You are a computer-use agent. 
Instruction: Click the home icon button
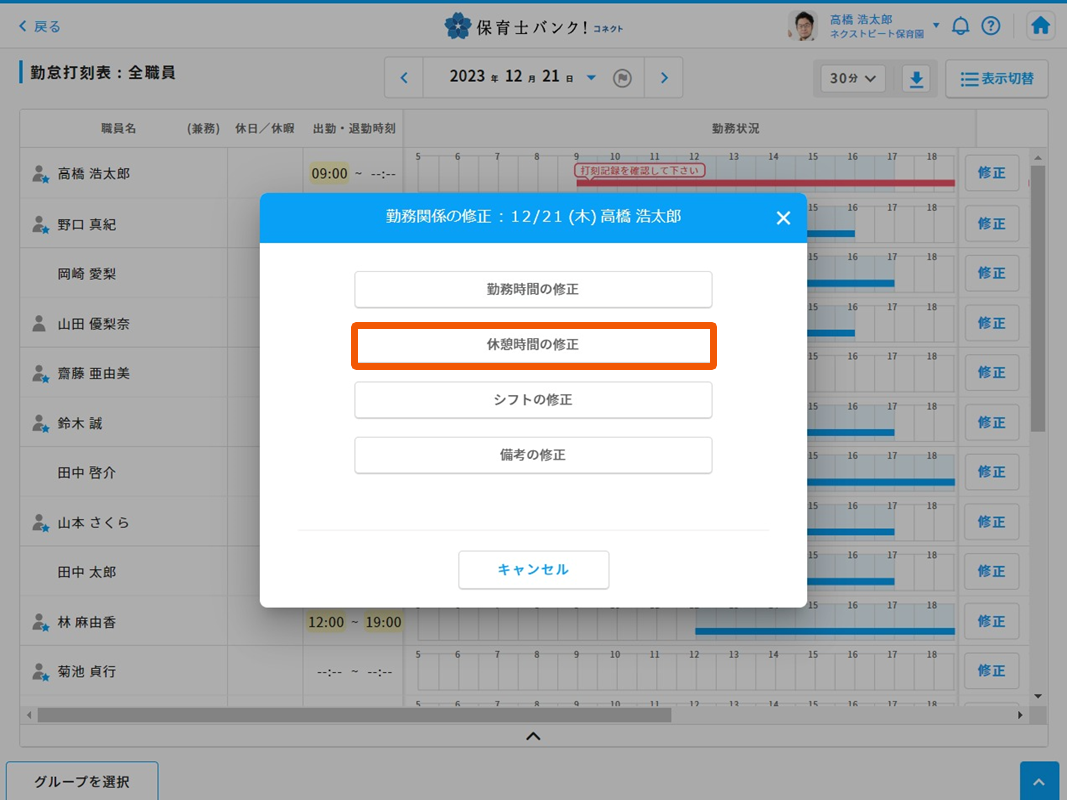point(1040,26)
